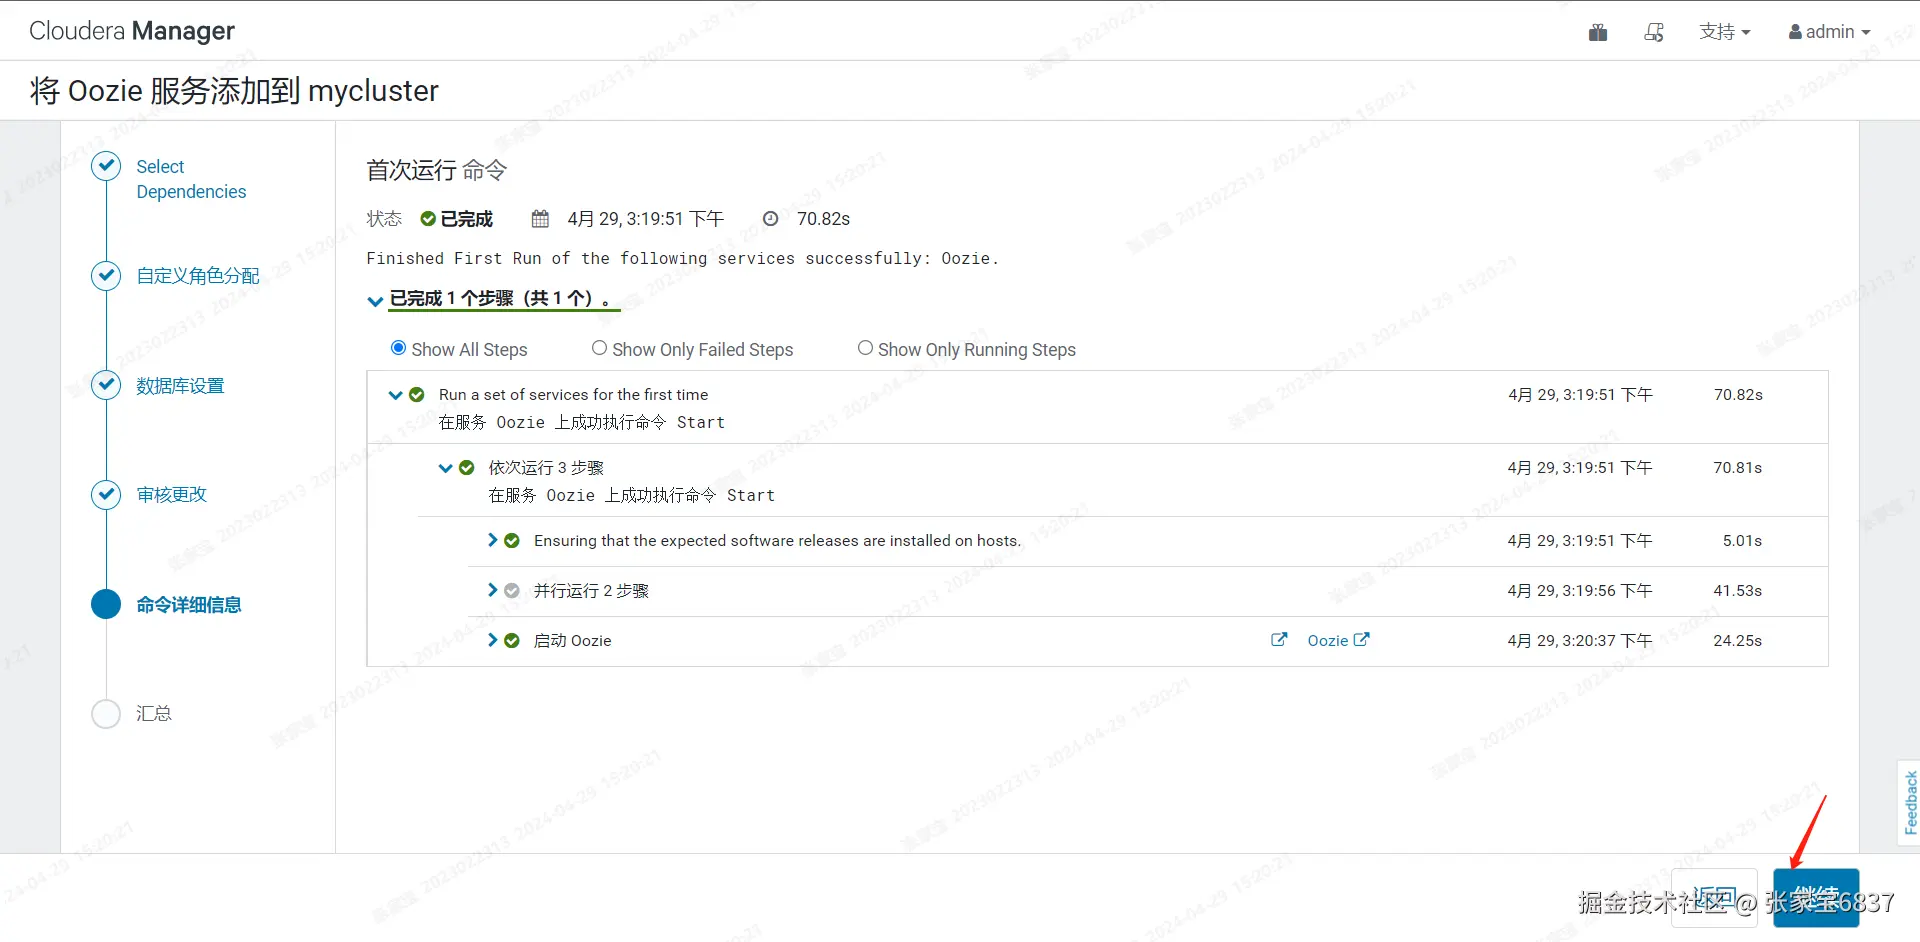Screen dimensions: 1920x942
Task: Collapse the 已完成 1 个步骤 section
Action: tap(375, 300)
